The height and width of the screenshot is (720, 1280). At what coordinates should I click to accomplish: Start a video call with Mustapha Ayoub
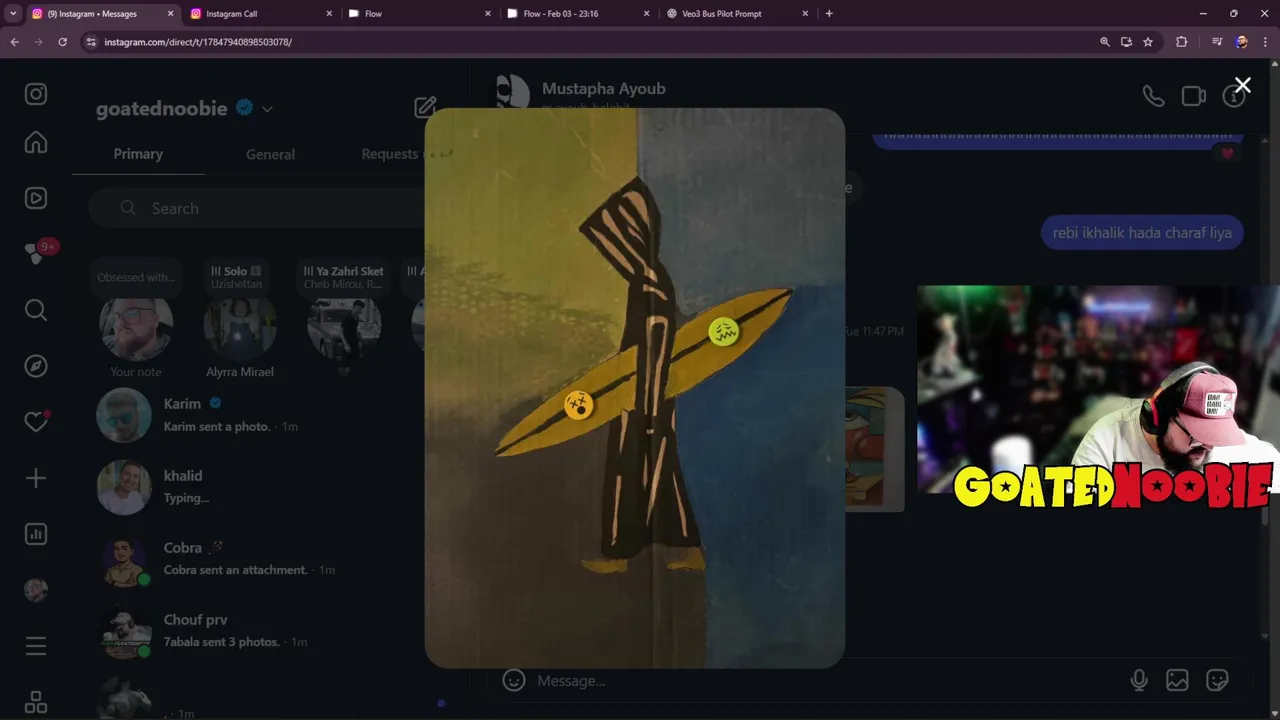coord(1194,96)
